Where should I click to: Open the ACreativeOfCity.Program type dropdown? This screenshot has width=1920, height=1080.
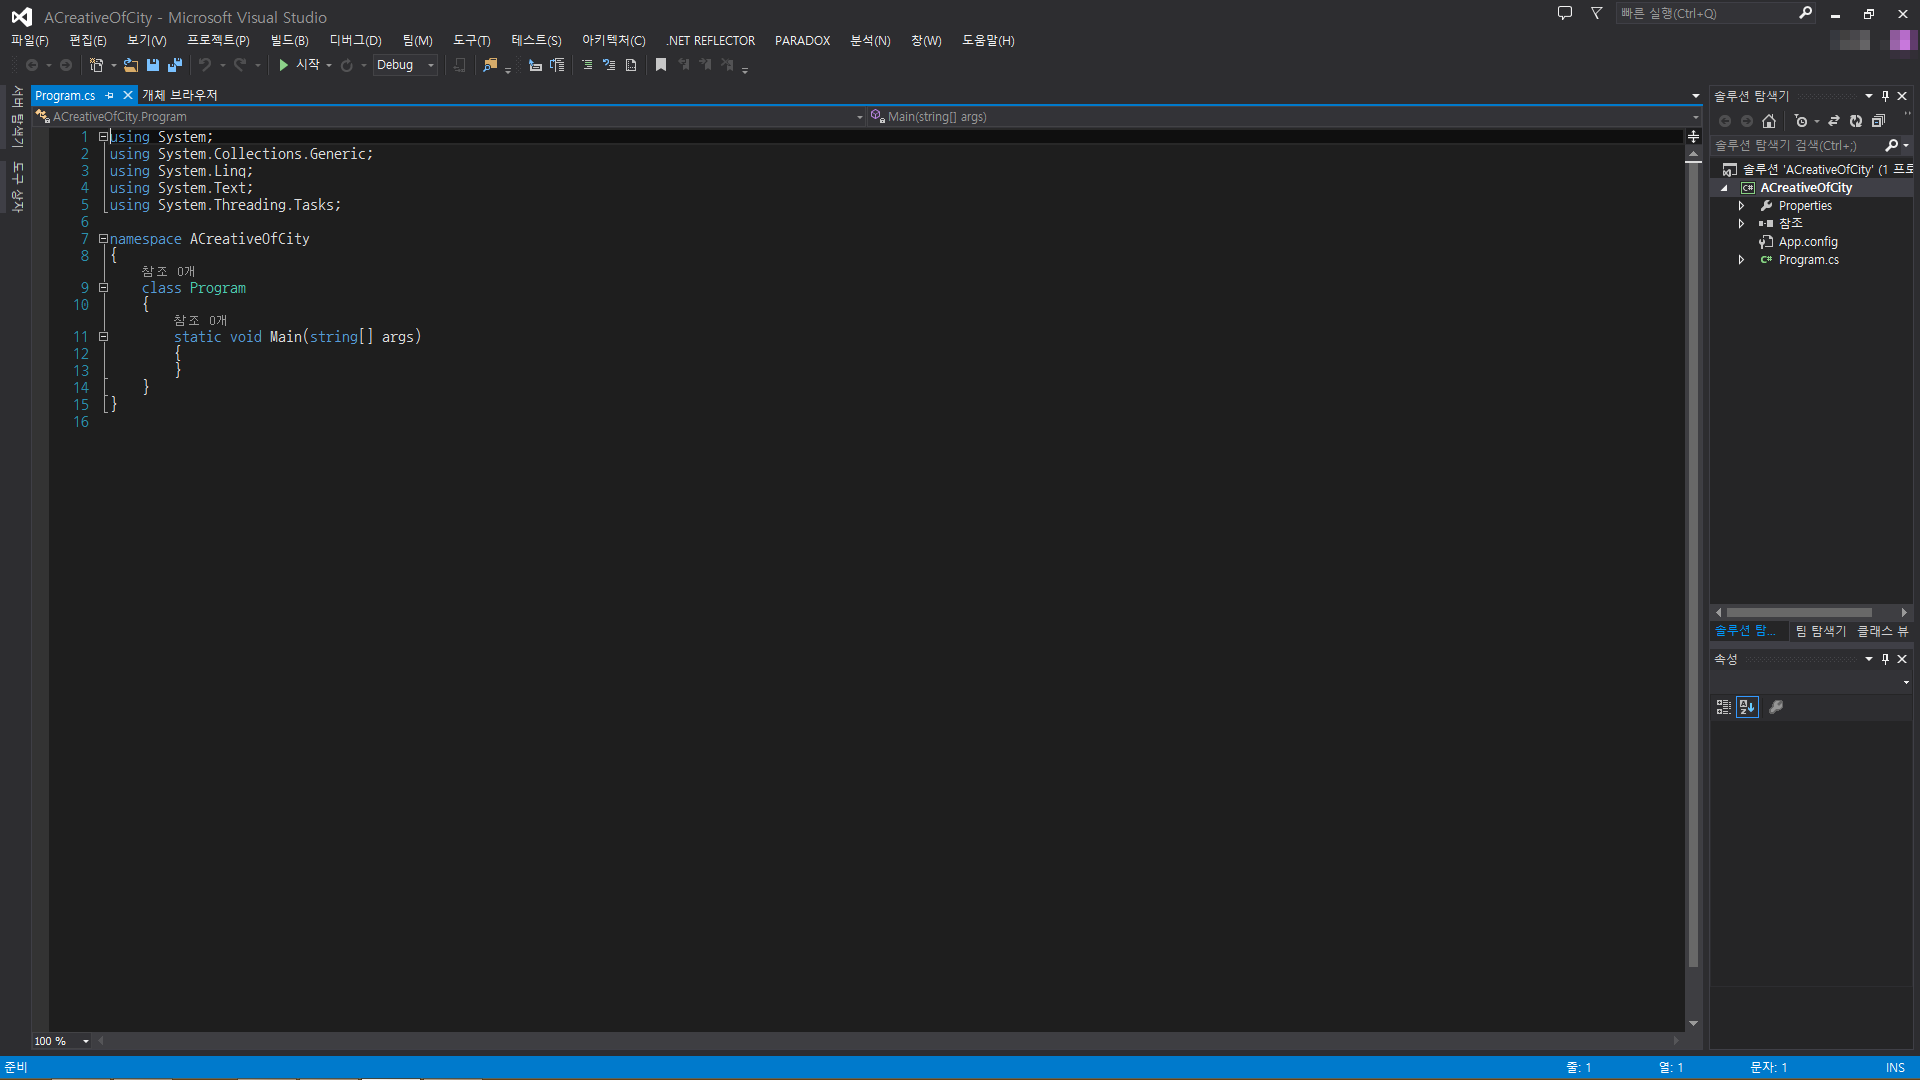pyautogui.click(x=450, y=117)
